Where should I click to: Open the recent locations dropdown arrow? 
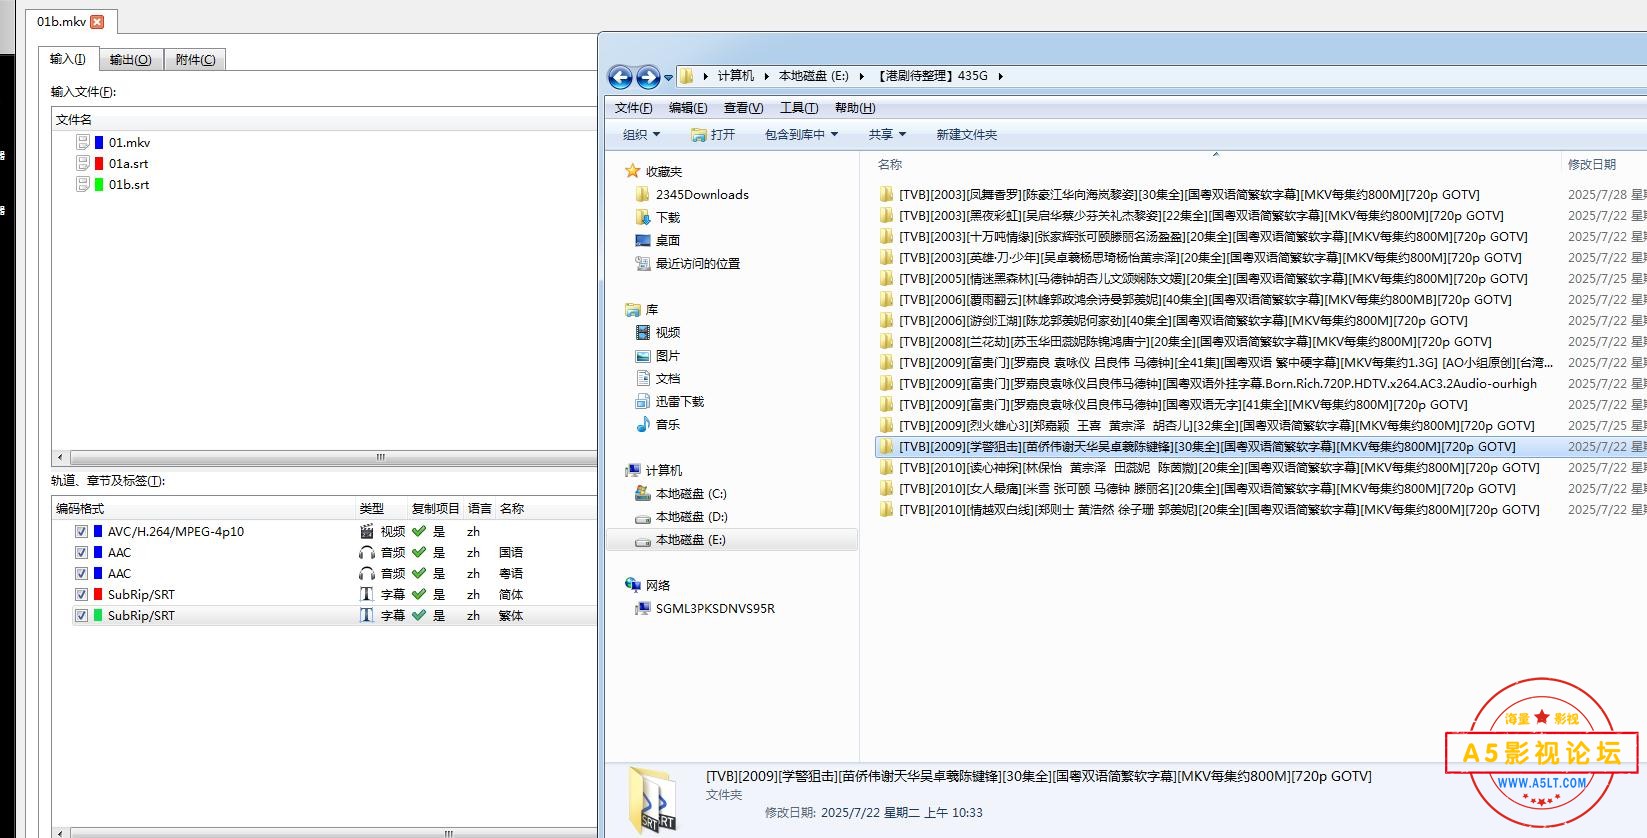tap(669, 78)
